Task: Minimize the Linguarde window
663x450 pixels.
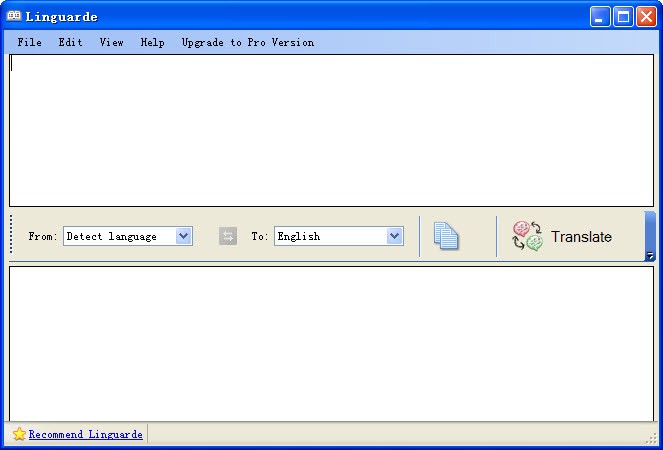Action: tap(600, 17)
